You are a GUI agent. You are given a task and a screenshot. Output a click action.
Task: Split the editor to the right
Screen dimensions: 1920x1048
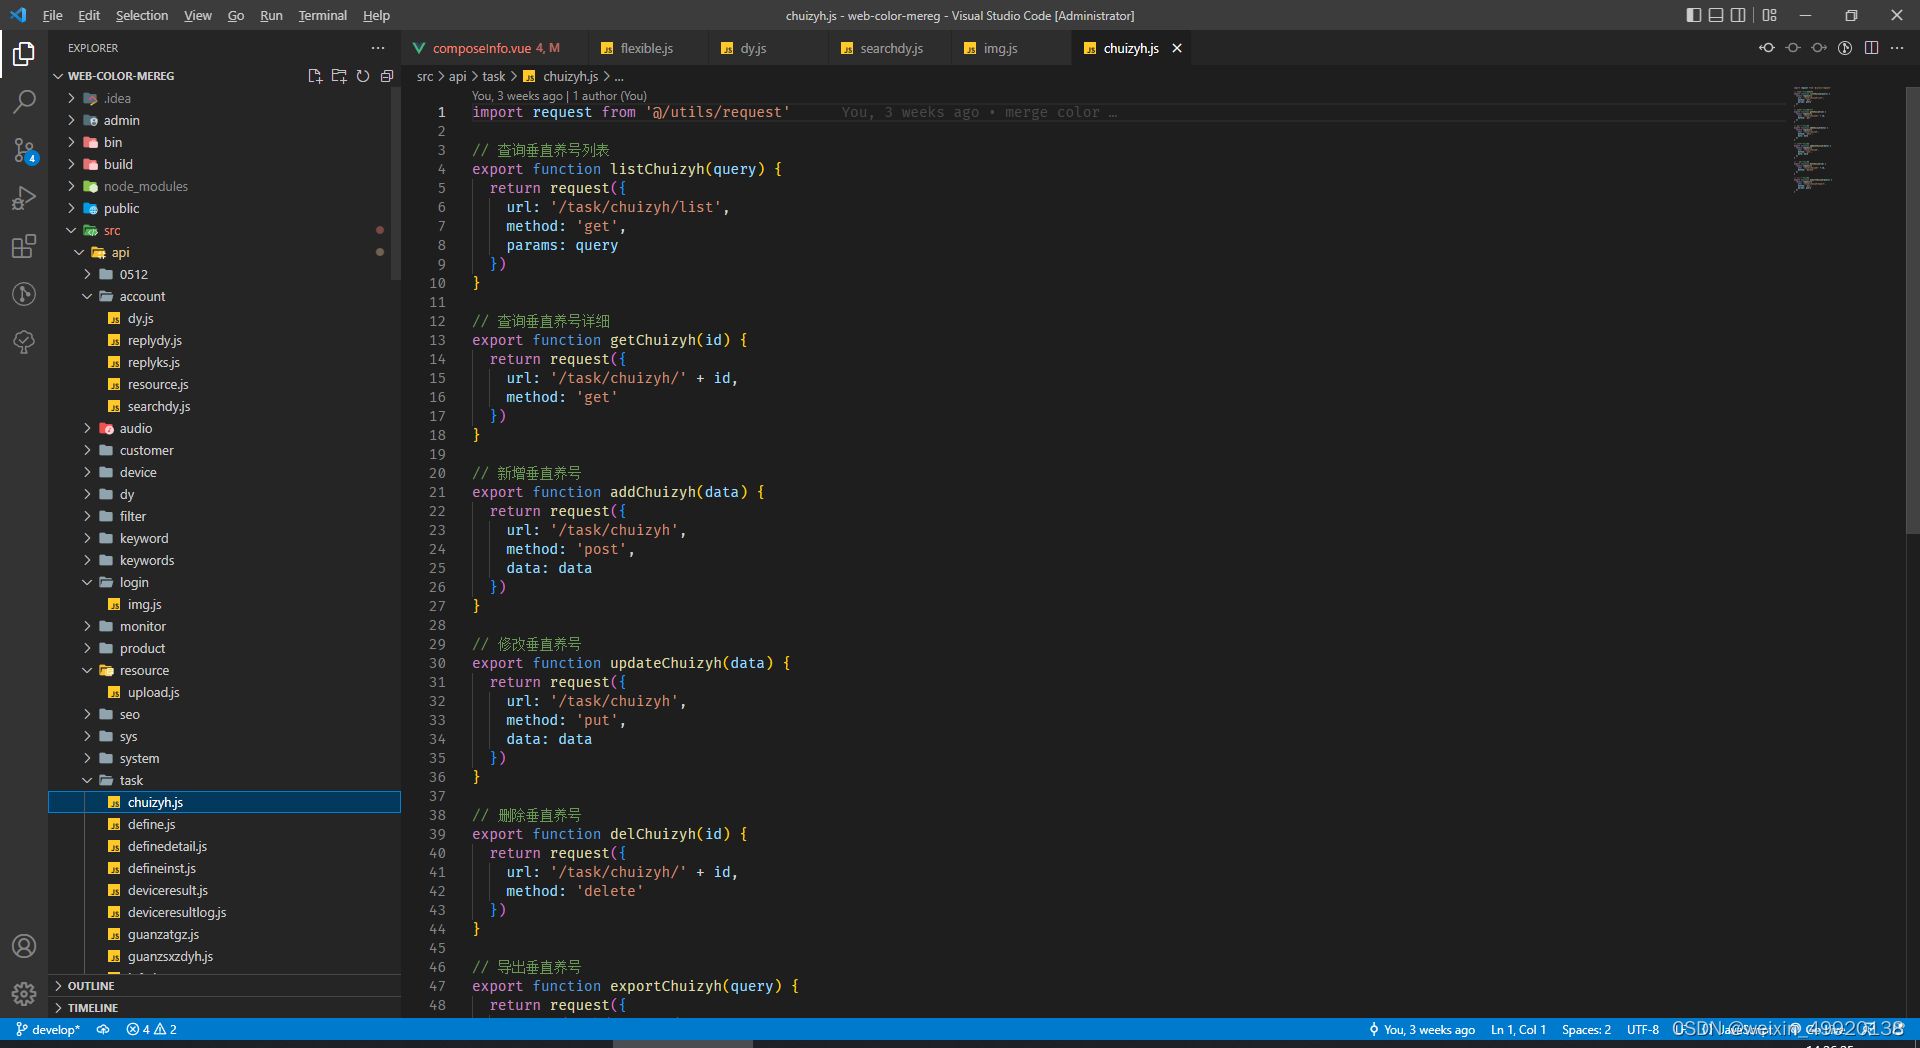(x=1871, y=48)
